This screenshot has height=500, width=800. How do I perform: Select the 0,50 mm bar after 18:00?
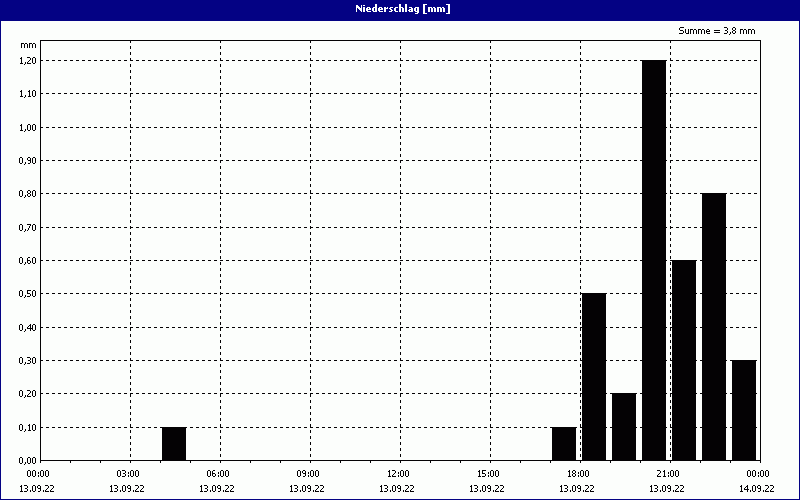tap(594, 376)
